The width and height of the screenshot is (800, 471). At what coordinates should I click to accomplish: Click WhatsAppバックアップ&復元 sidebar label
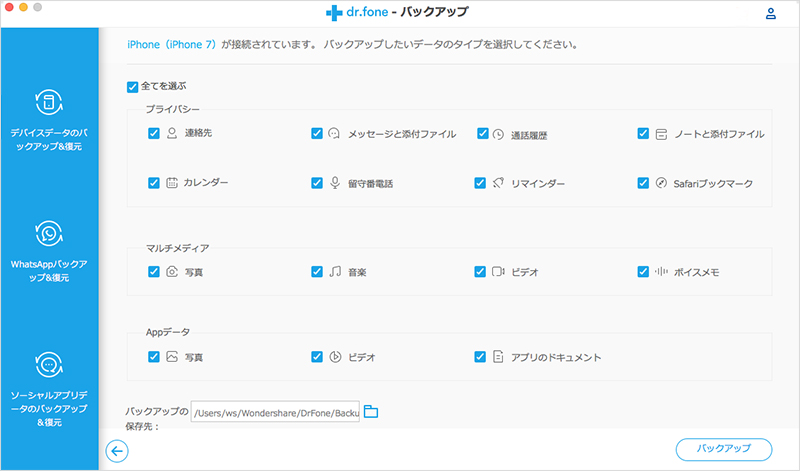(49, 271)
